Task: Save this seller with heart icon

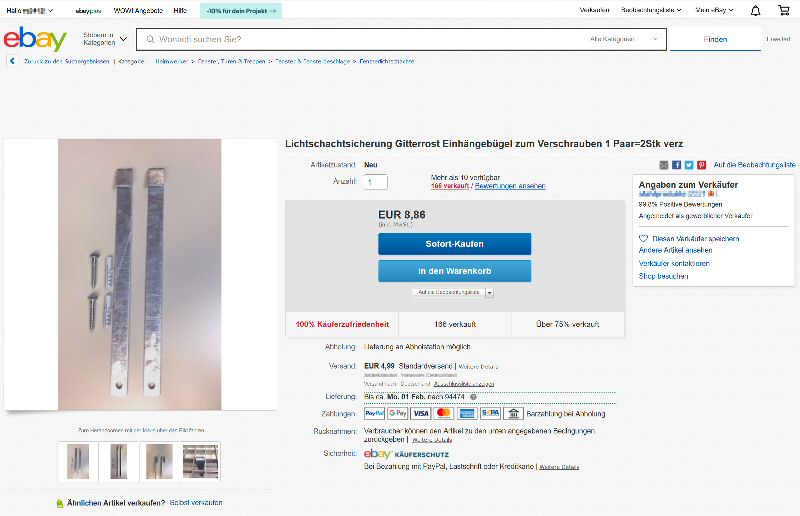Action: tap(643, 238)
